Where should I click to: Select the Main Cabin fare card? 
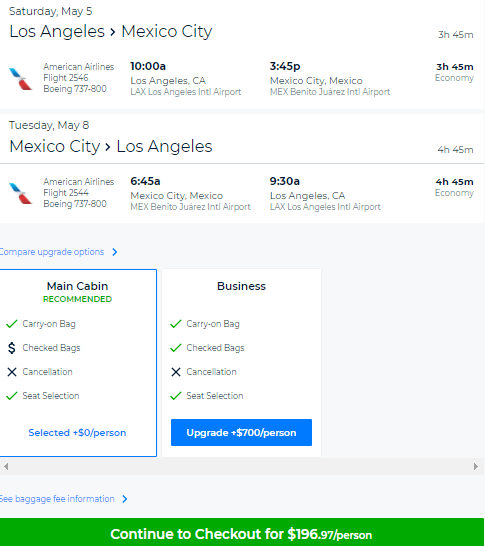point(78,362)
